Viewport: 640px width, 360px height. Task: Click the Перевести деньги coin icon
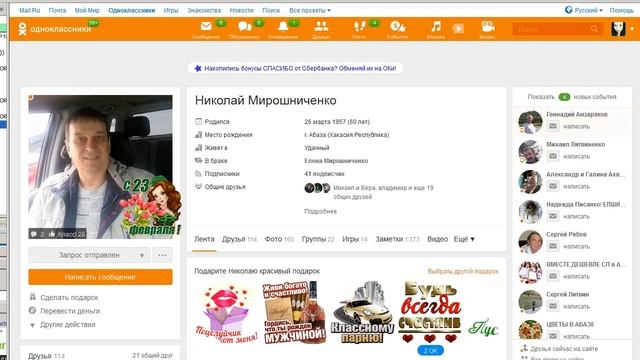pyautogui.click(x=33, y=311)
